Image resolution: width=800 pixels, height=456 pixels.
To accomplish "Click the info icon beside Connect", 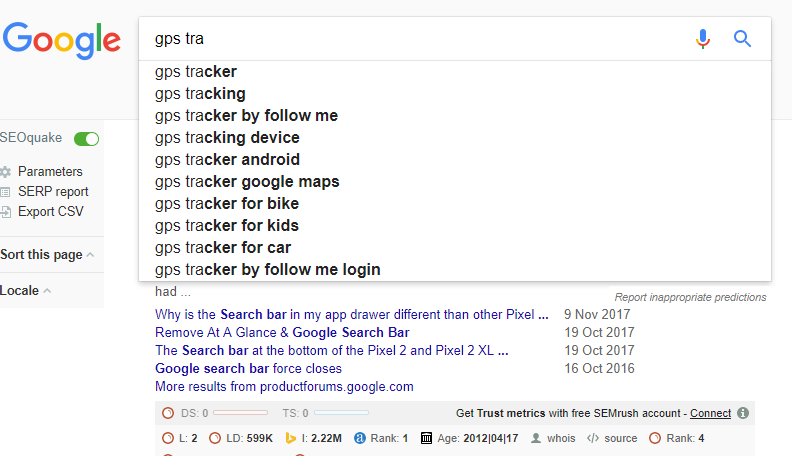I will 743,413.
